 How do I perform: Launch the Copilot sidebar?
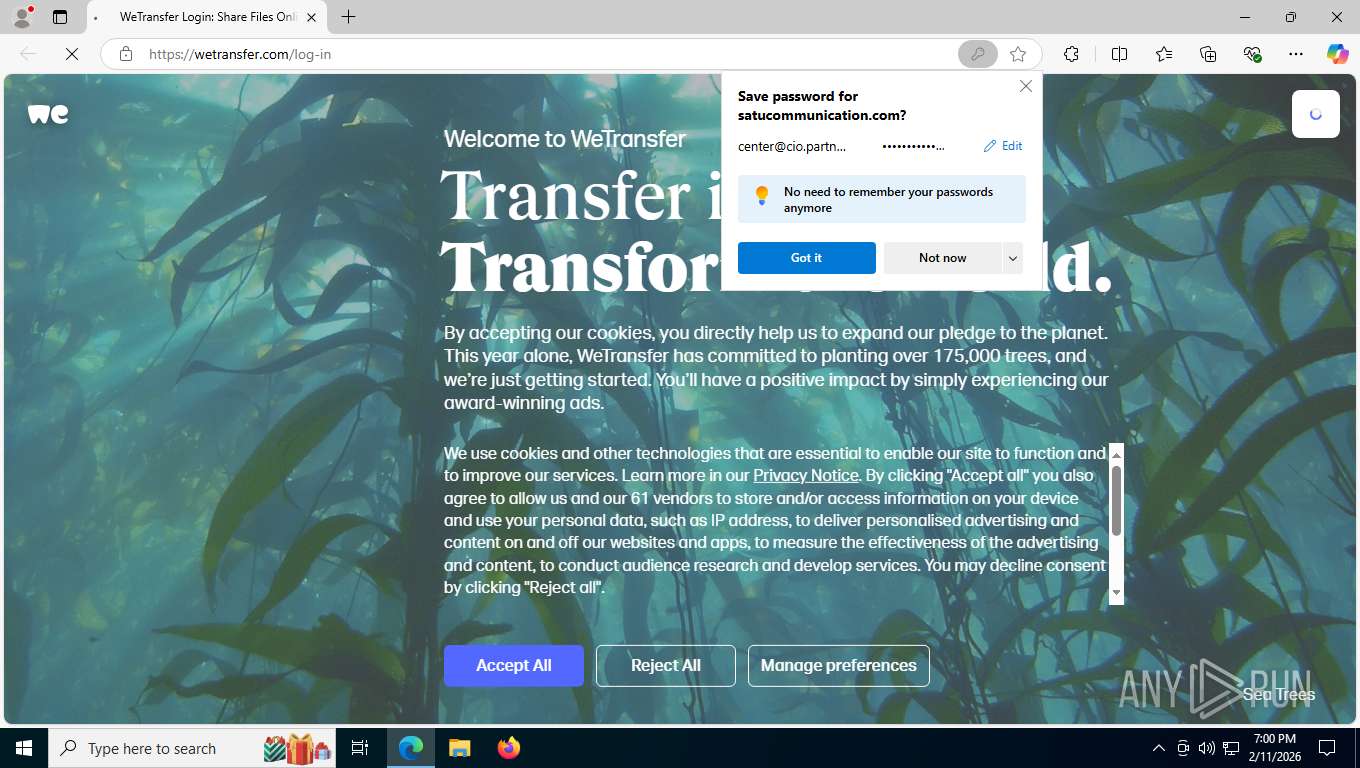[1337, 54]
